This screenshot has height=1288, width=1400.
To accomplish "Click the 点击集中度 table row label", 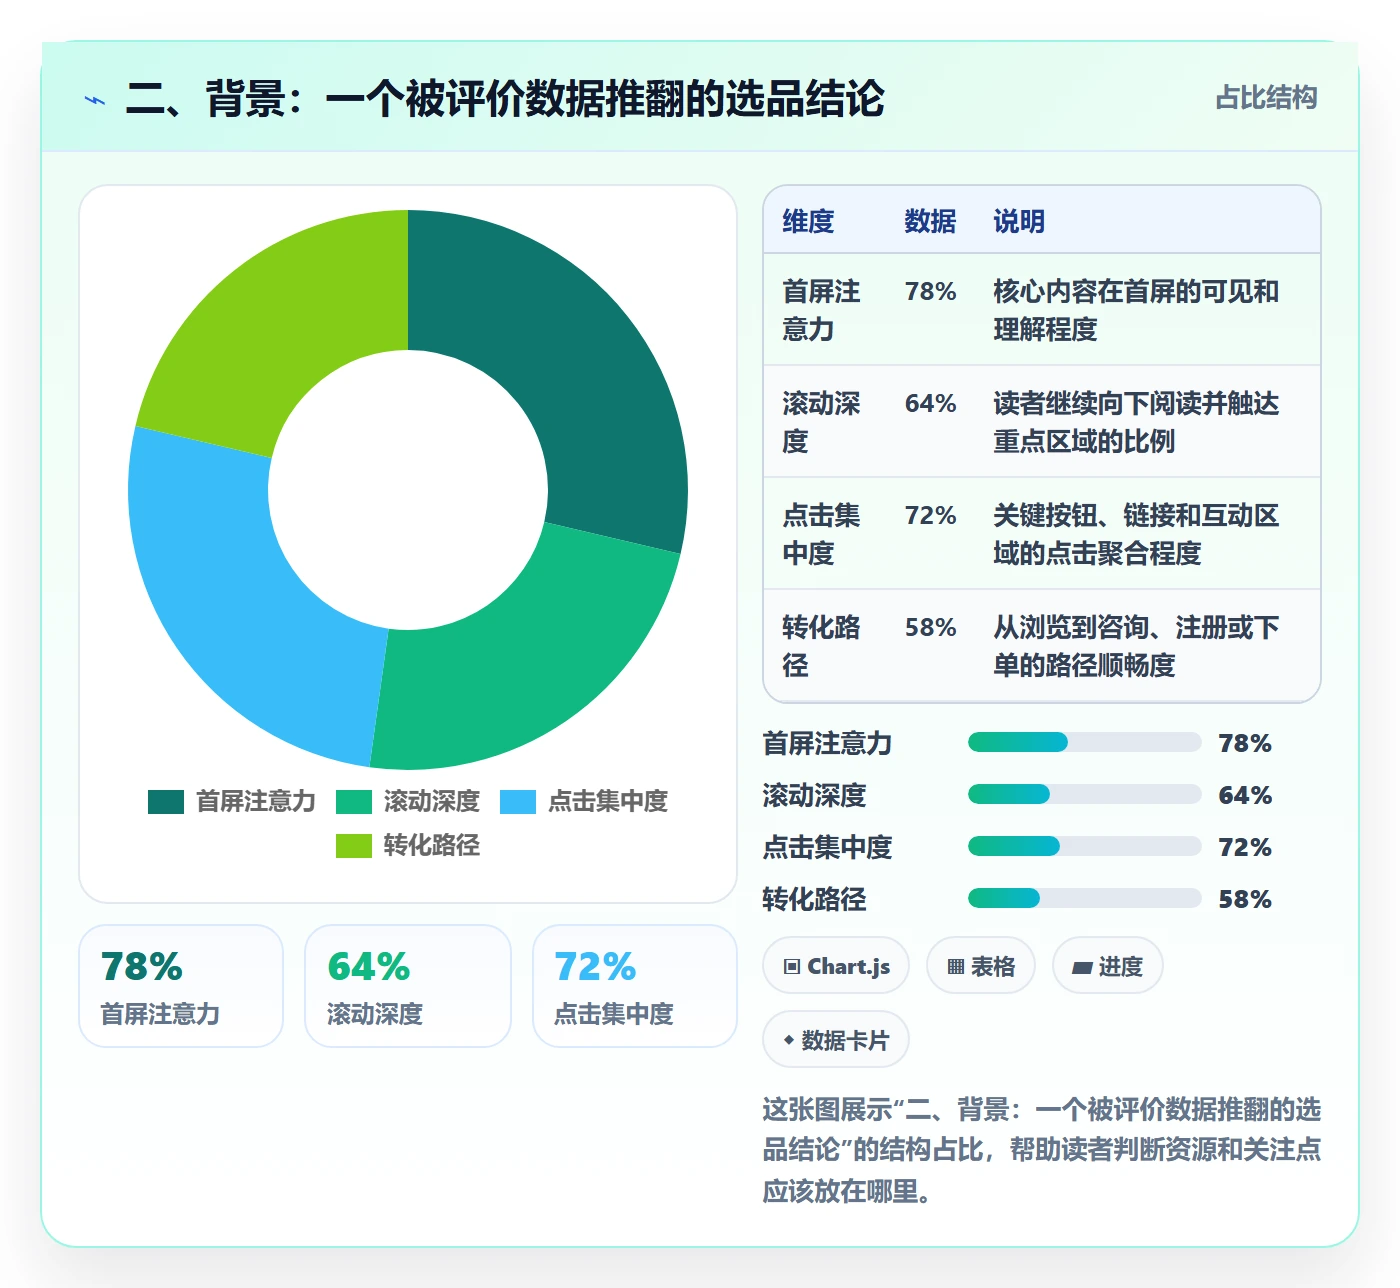I will click(x=821, y=534).
